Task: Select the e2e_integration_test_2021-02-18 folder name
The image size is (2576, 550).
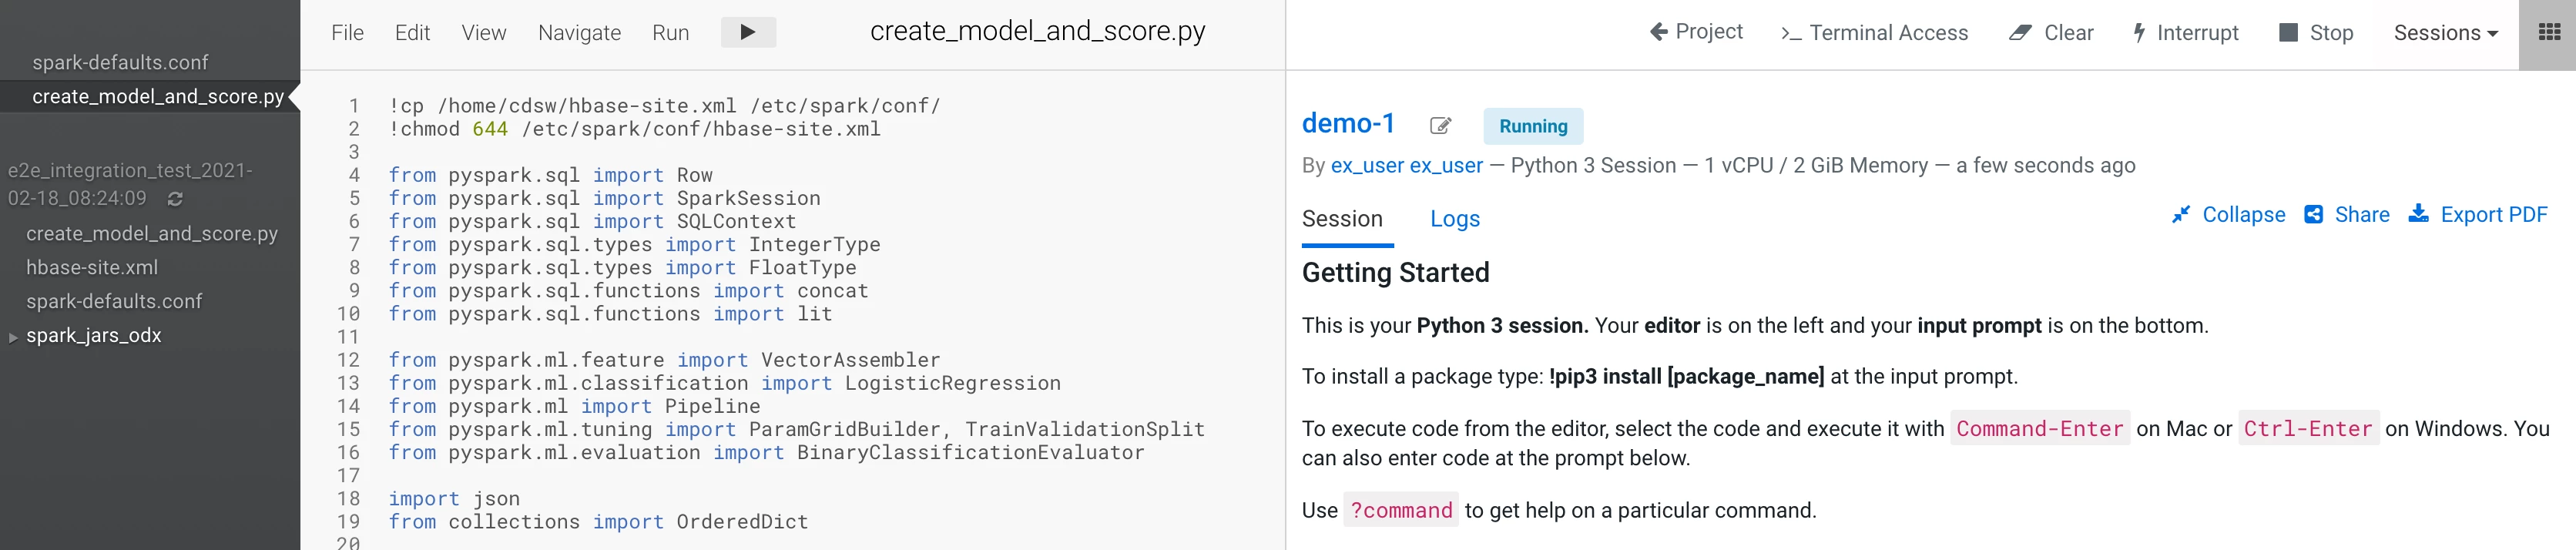Action: click(x=130, y=185)
